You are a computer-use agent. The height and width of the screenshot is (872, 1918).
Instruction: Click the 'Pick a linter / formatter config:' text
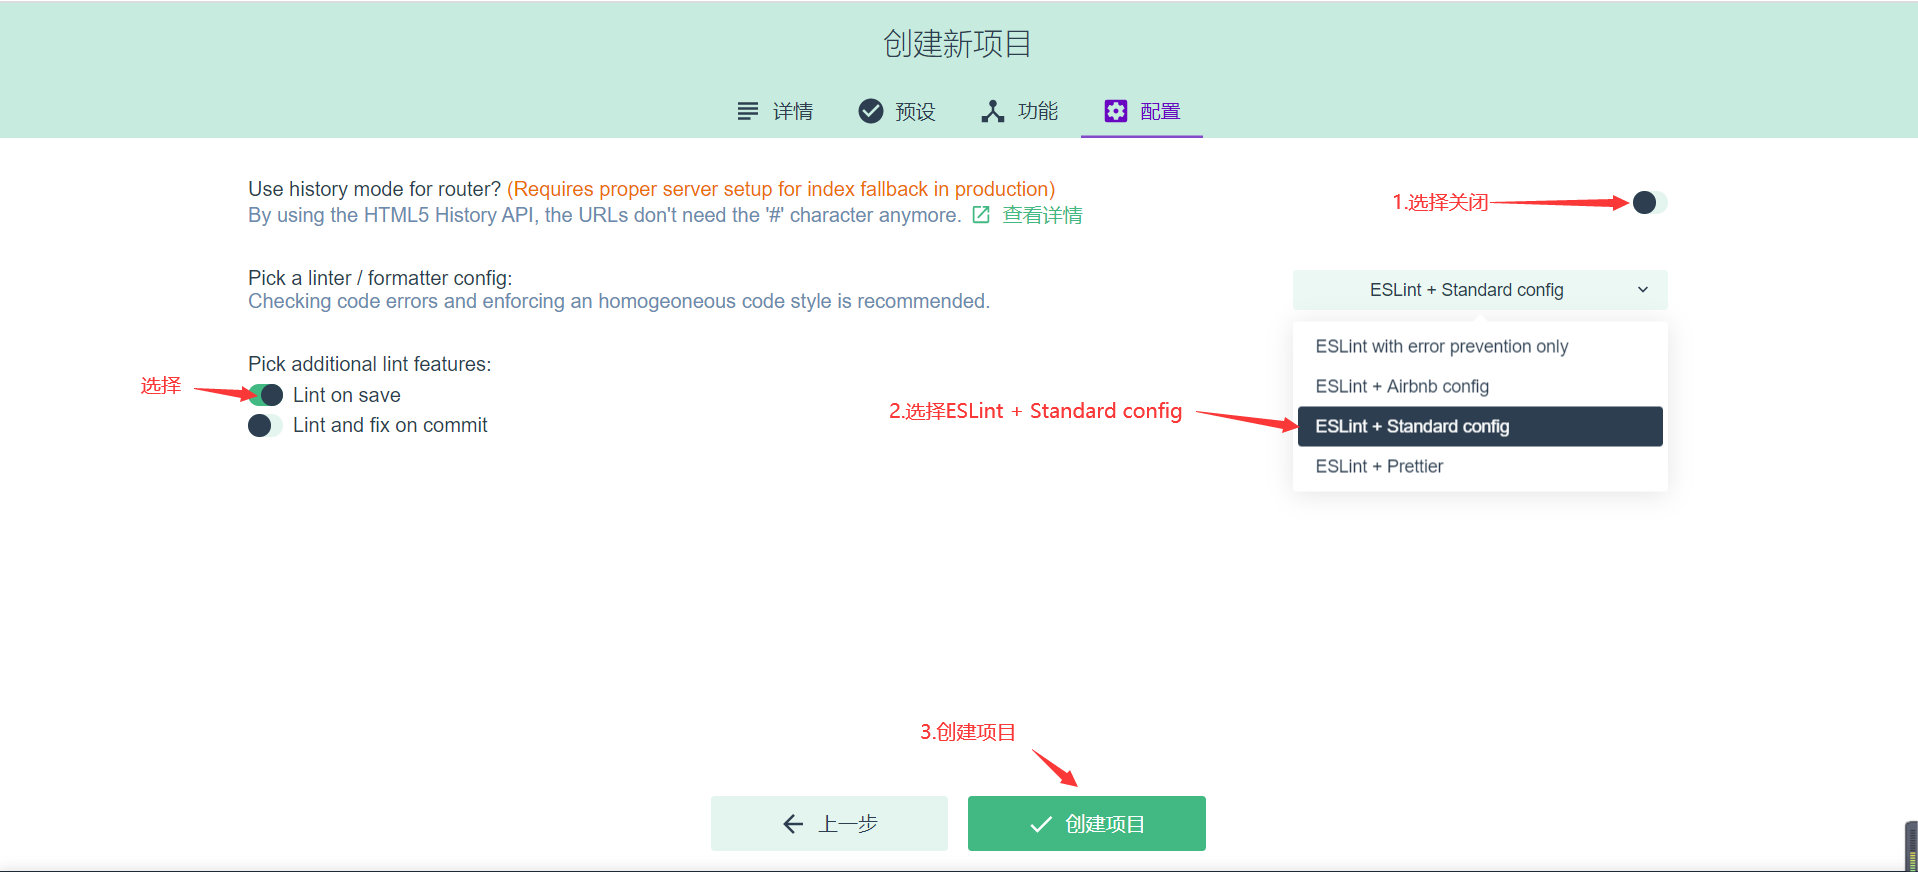point(380,278)
